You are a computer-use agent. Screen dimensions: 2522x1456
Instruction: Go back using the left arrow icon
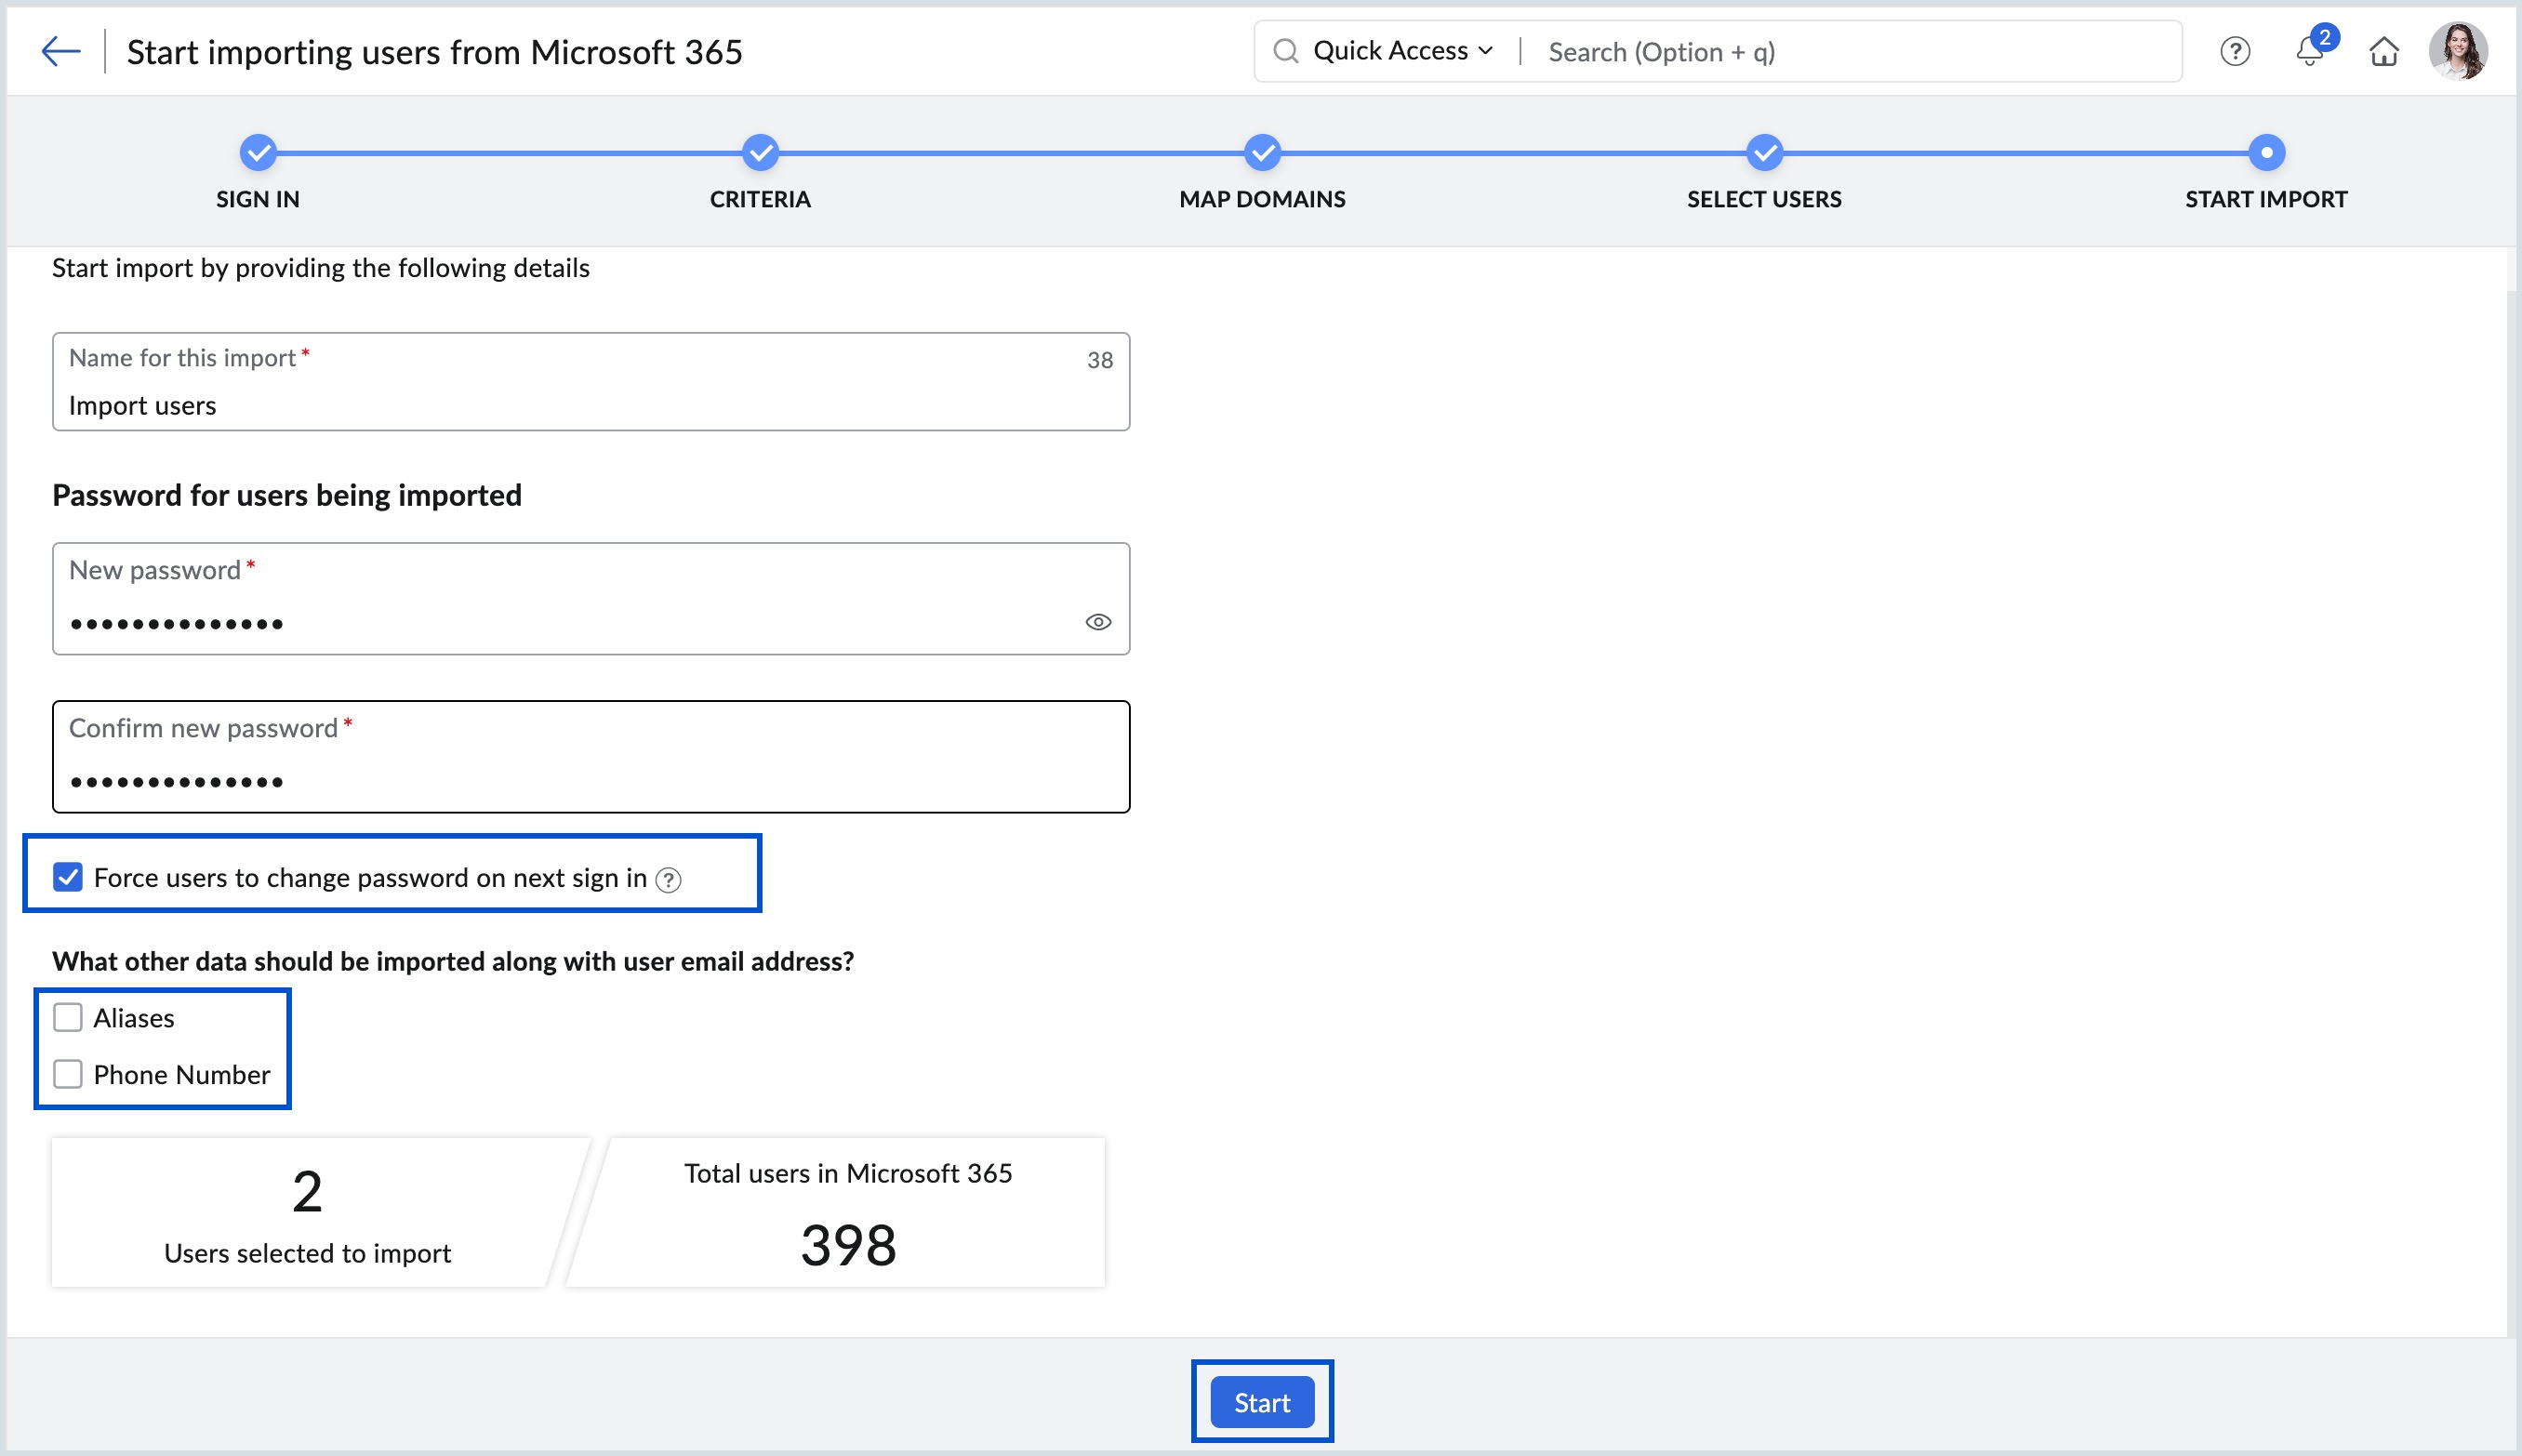pos(60,51)
